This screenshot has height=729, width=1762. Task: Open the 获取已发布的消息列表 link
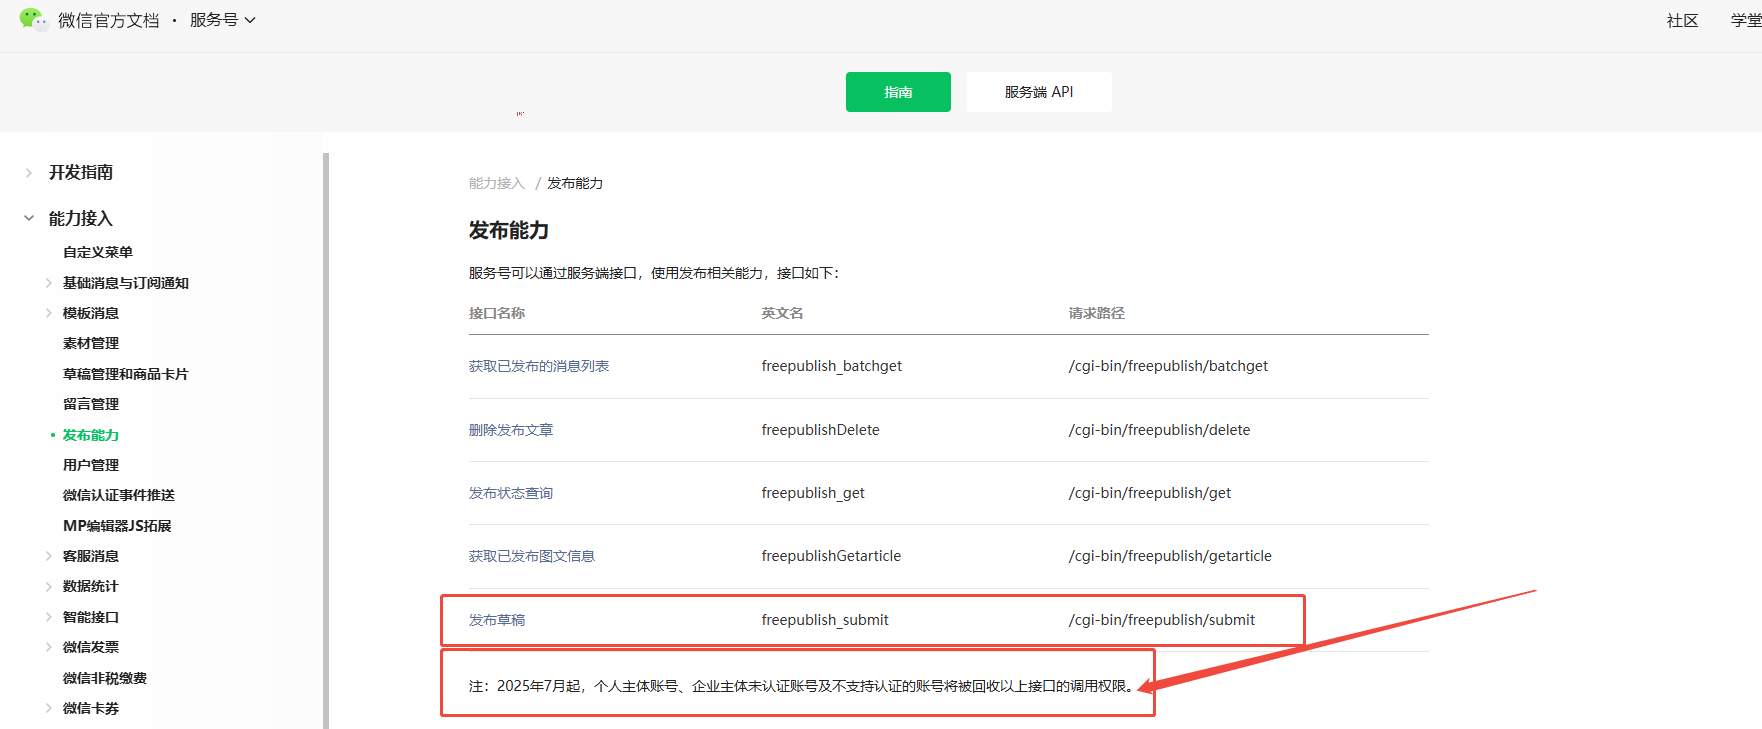[539, 366]
